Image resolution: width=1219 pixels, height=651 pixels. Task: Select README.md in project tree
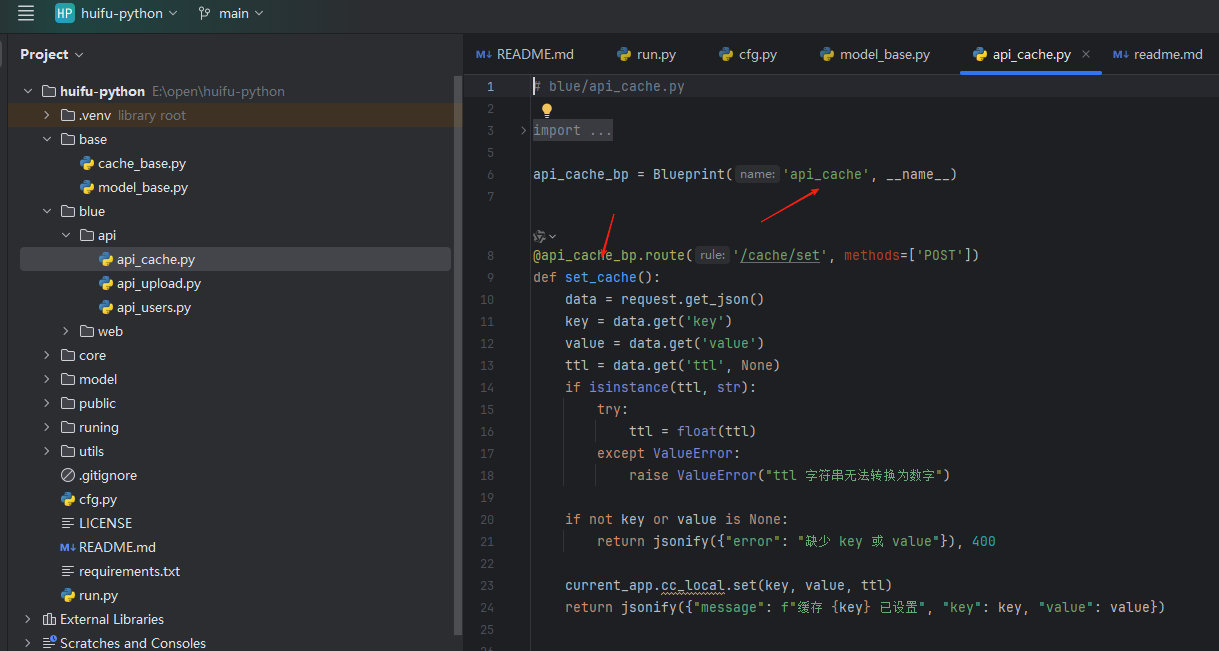tap(117, 547)
